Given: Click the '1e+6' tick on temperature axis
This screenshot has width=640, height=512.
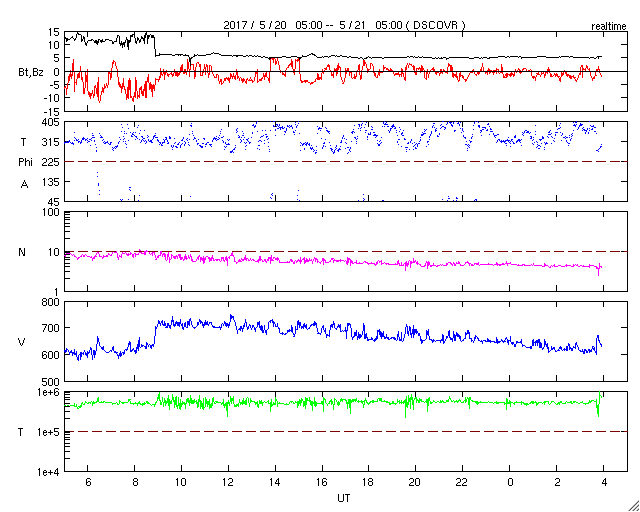Looking at the screenshot, I should (x=51, y=392).
